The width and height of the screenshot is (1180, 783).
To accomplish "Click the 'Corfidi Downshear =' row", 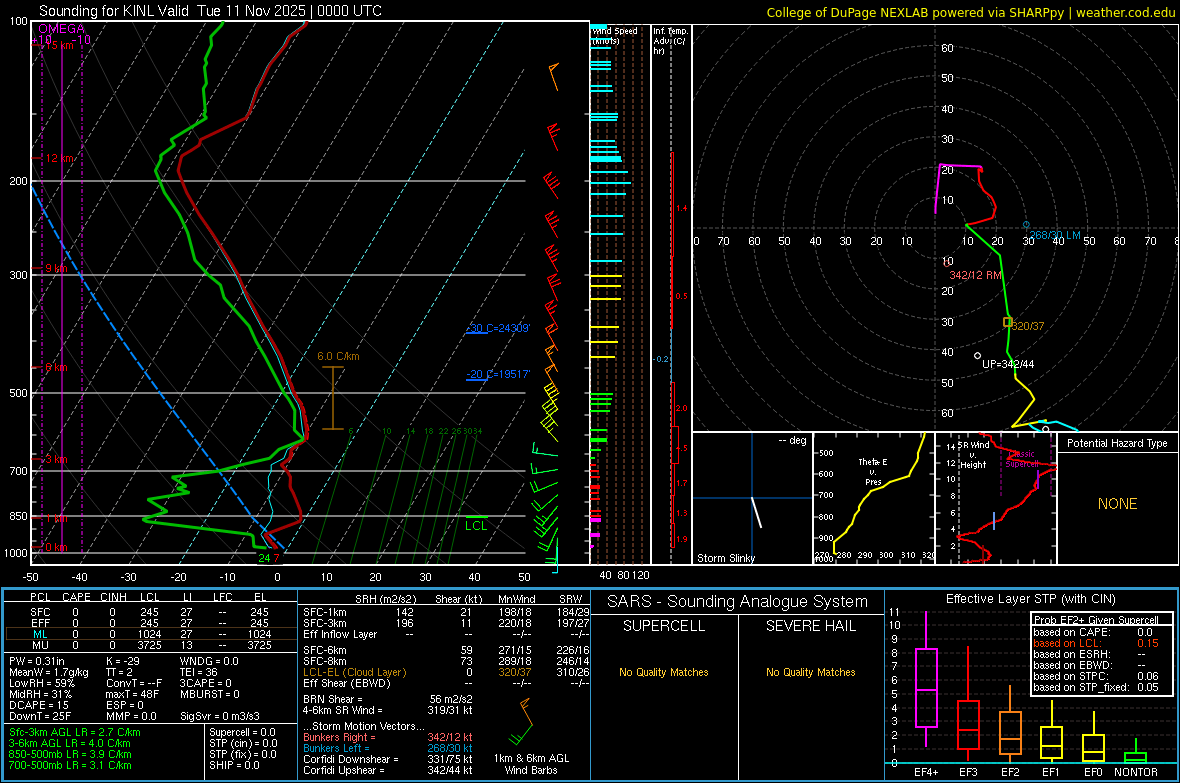I will pos(388,759).
